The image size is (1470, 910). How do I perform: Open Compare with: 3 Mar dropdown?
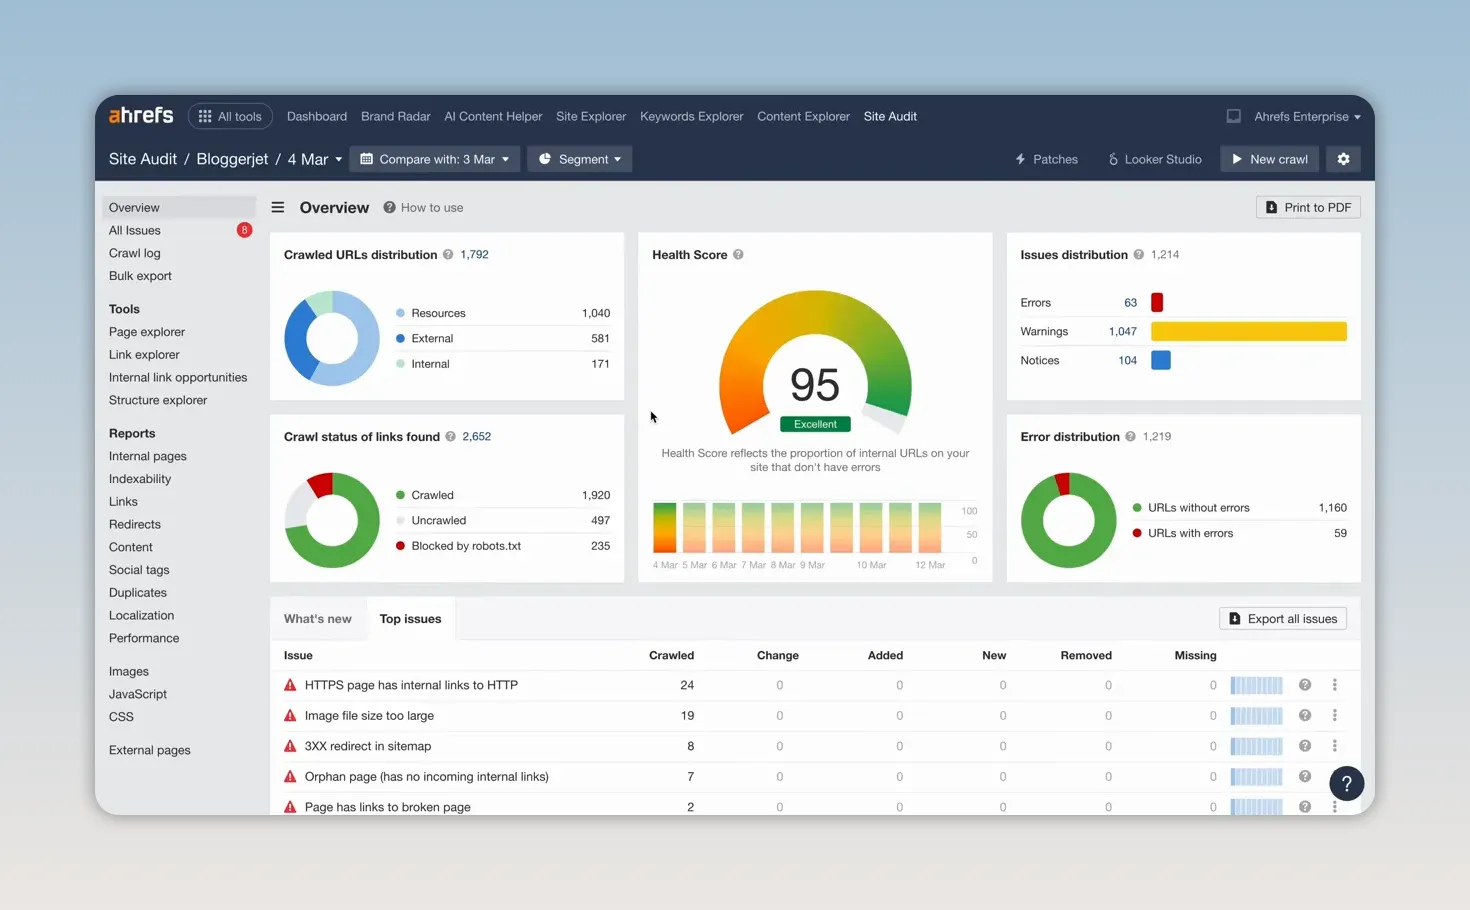[x=435, y=159]
